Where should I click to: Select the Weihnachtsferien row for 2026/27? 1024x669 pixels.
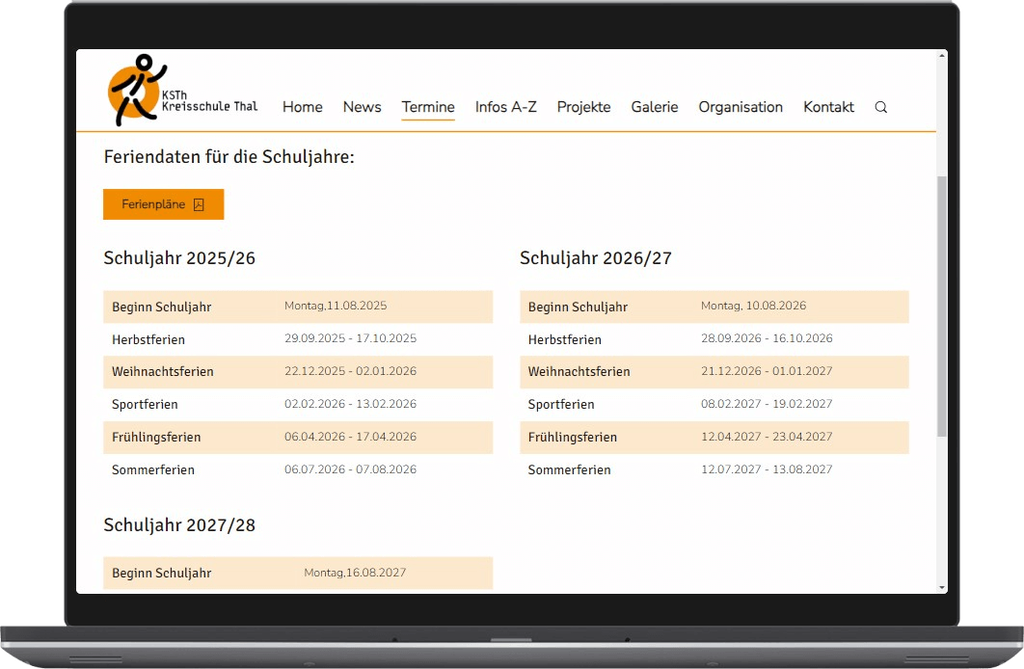714,372
